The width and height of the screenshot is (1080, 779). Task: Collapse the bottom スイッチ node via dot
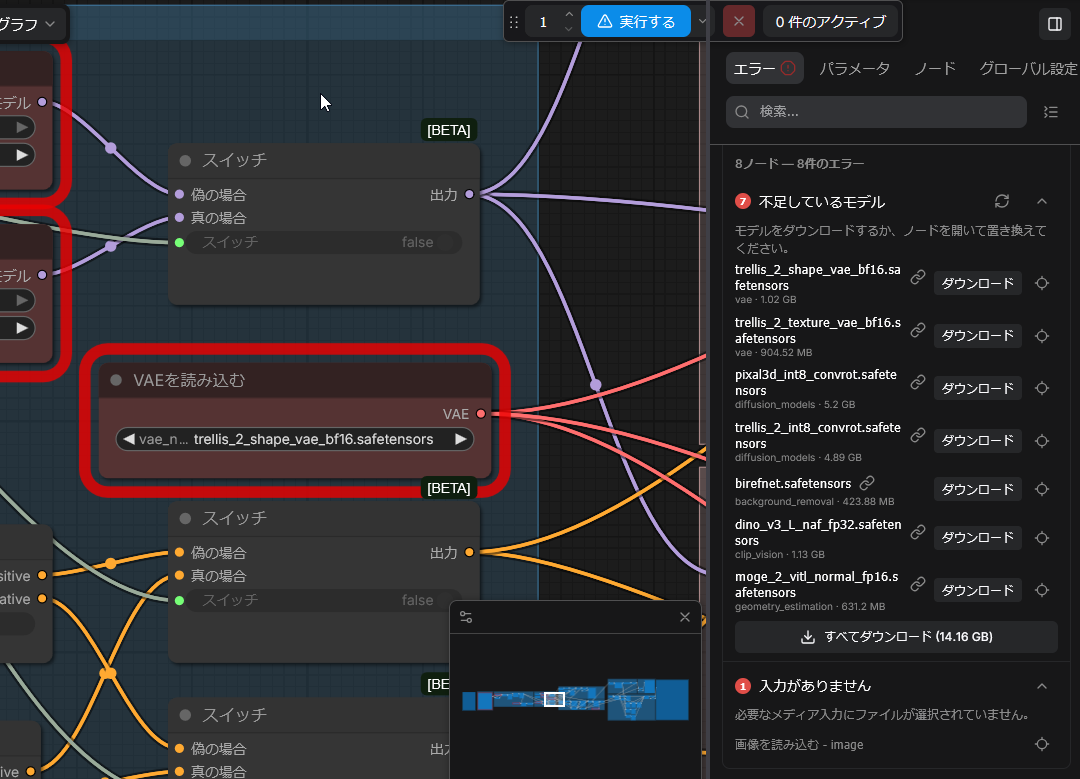coord(185,715)
